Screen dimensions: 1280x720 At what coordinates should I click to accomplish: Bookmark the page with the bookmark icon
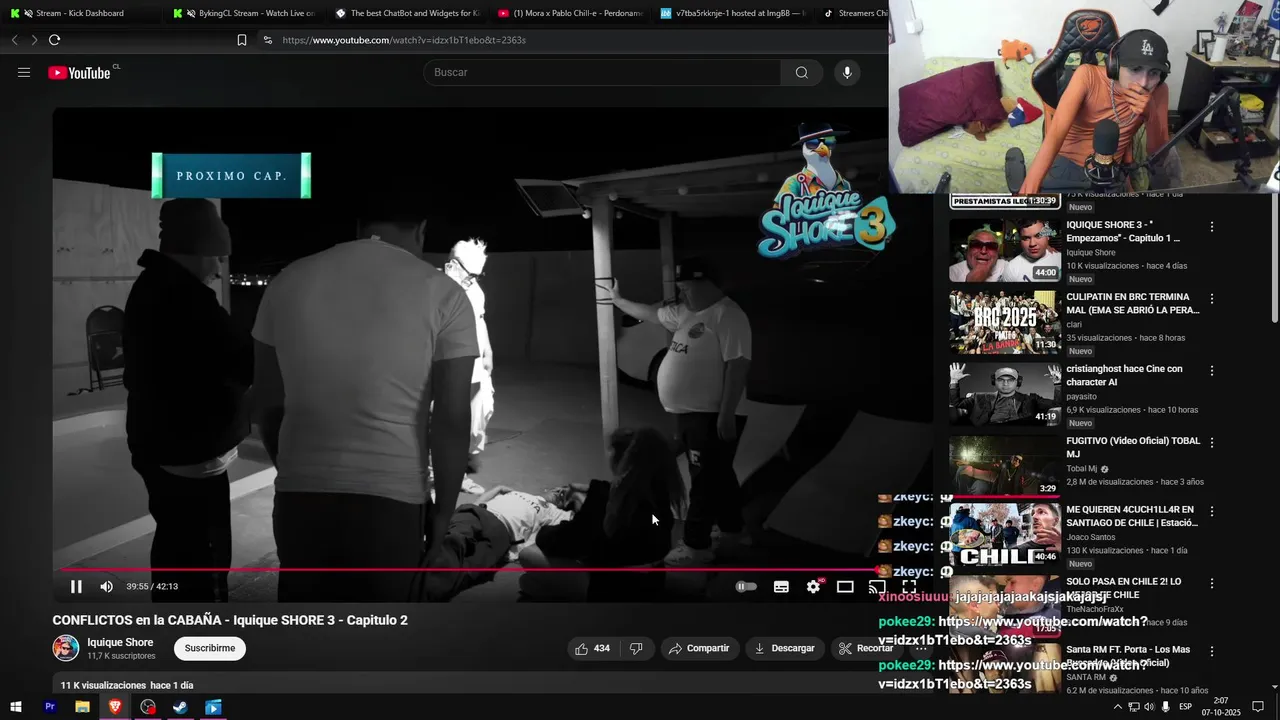[242, 40]
